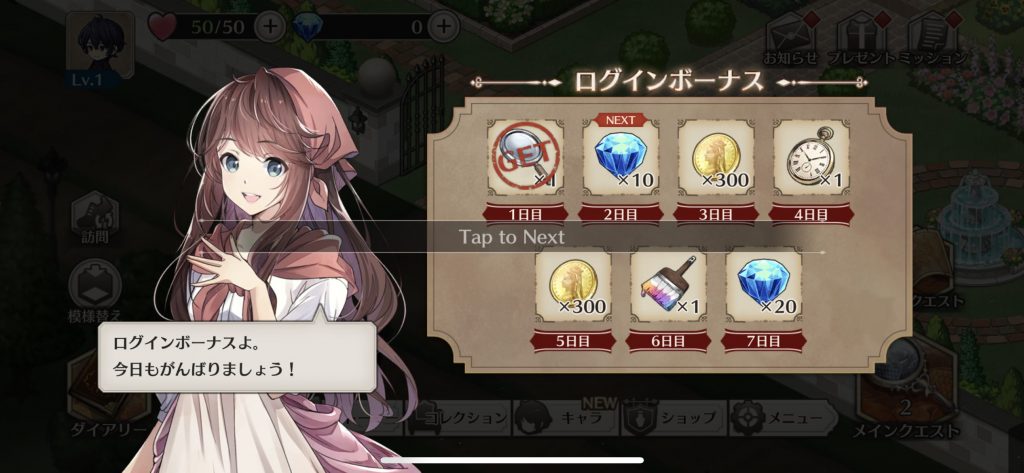Image resolution: width=1024 pixels, height=473 pixels.
Task: Open the お知らせ notices envelope icon
Action: (x=790, y=37)
